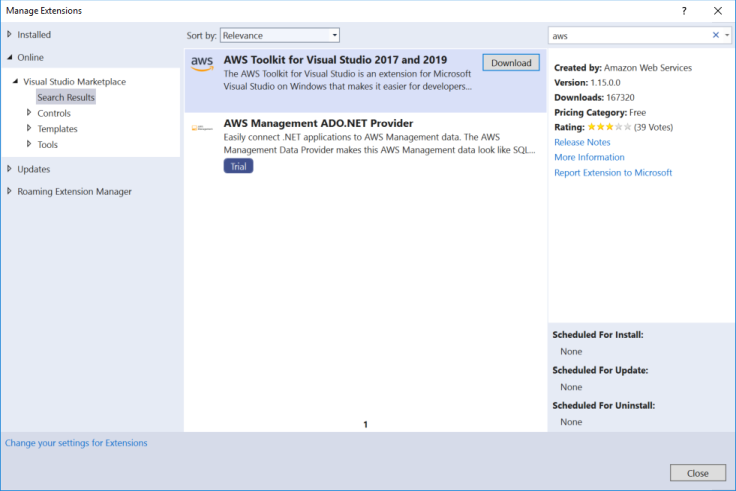Click the Scheduled For Uninstall heading
736x491 pixels.
603,405
